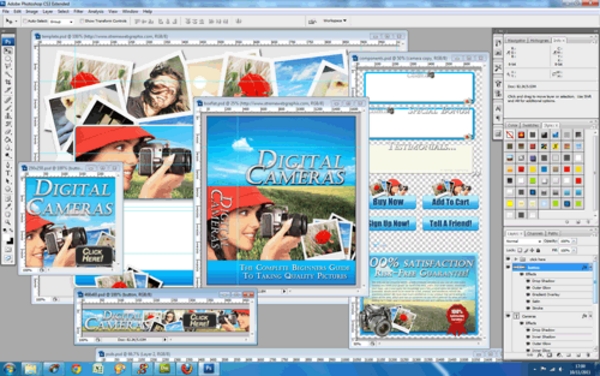Click the lock all padlock icon
Viewport: 600px width, 376px height.
pyautogui.click(x=538, y=250)
